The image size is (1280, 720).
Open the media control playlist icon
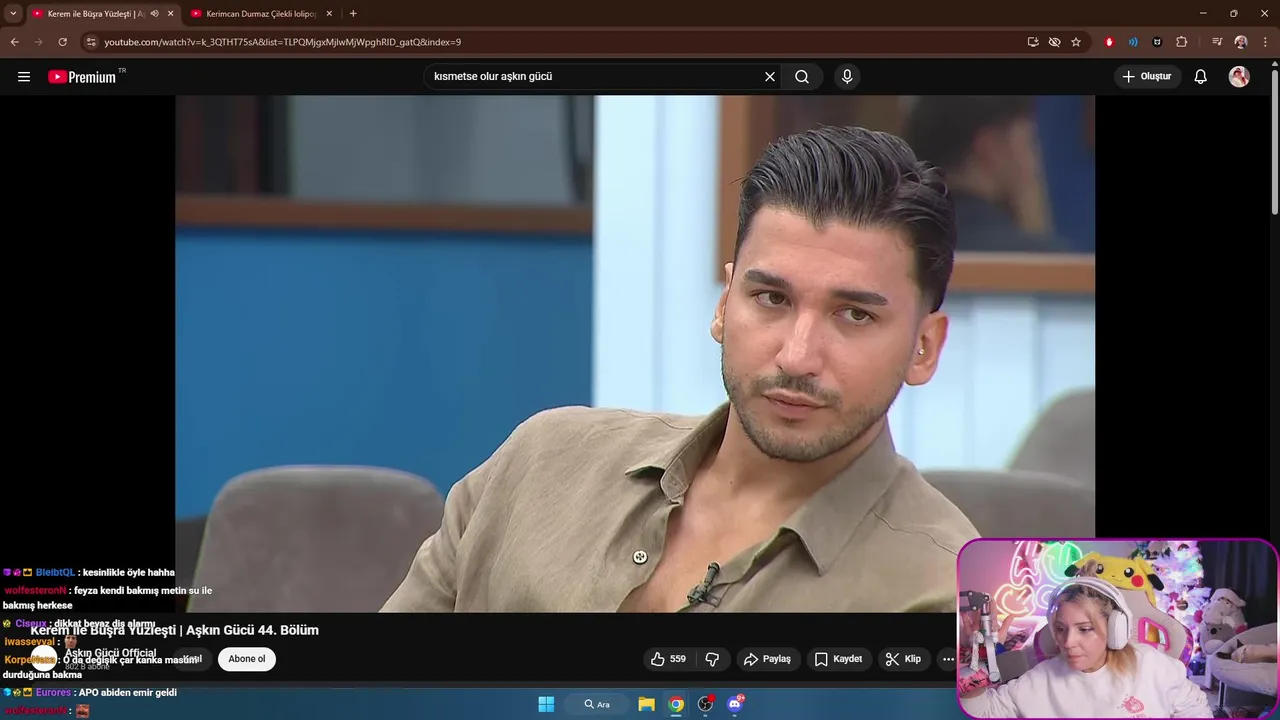pos(1217,42)
